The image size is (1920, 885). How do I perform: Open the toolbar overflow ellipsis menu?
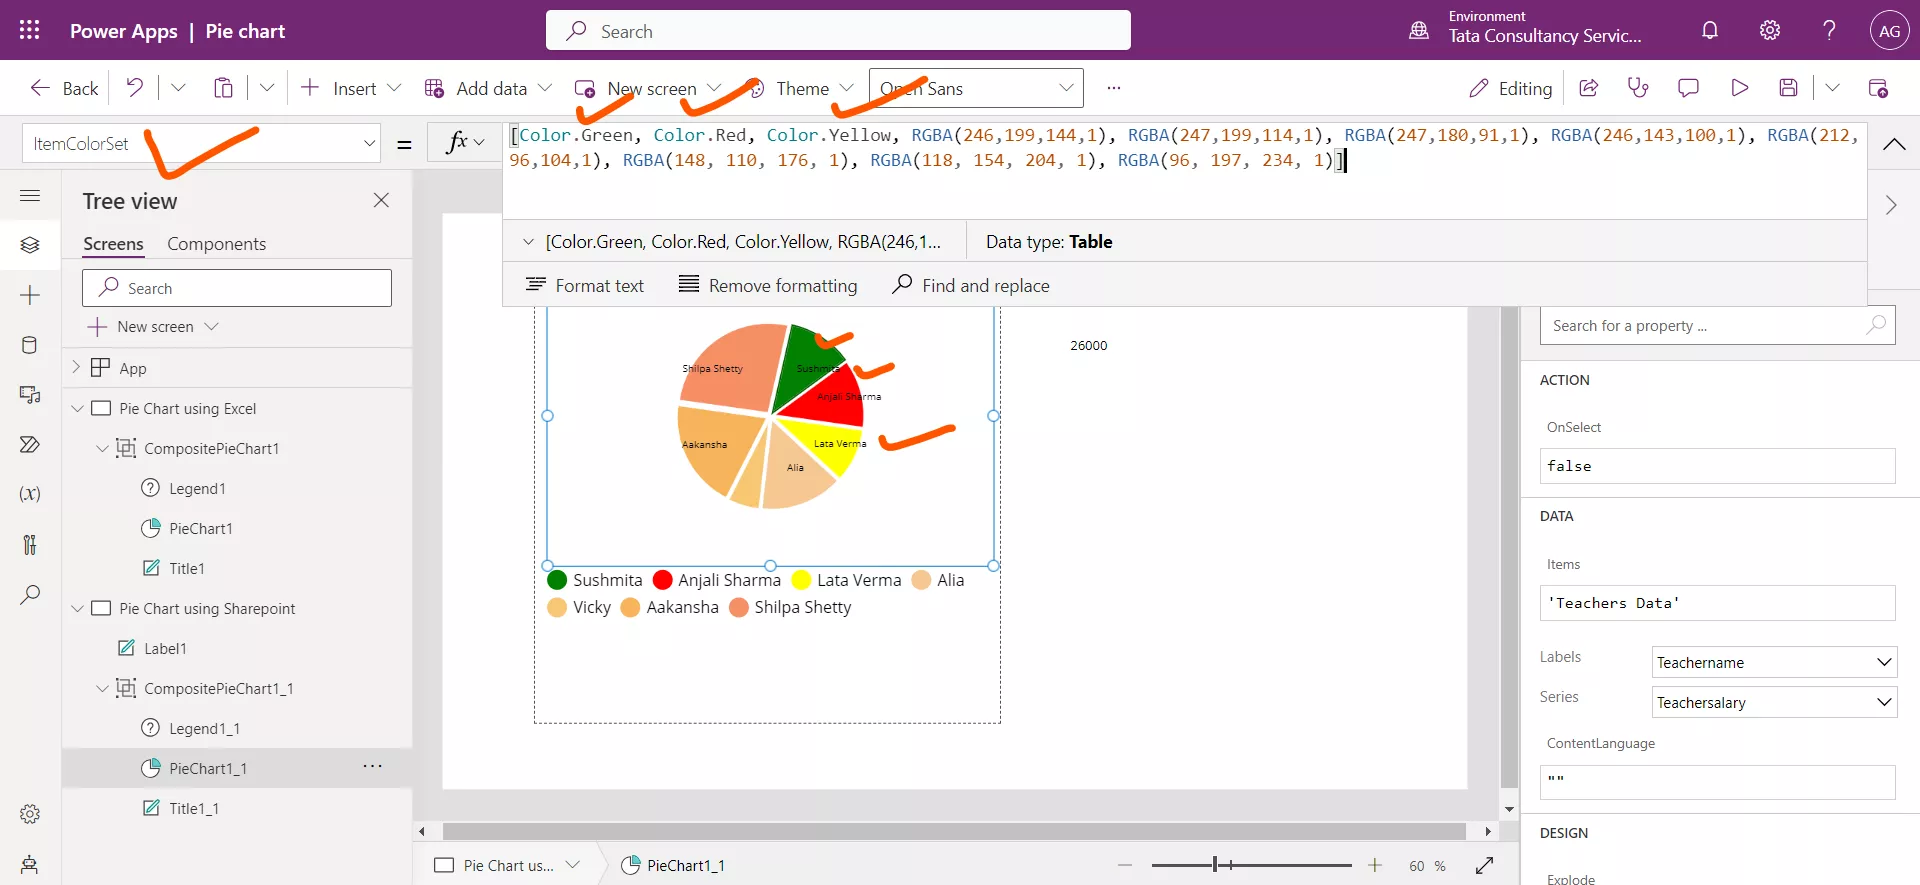pos(1114,88)
